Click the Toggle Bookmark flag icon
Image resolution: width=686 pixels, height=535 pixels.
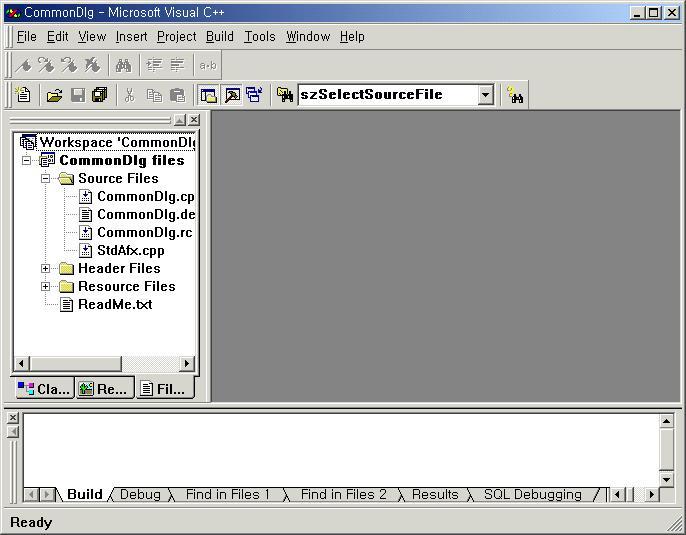(23, 65)
